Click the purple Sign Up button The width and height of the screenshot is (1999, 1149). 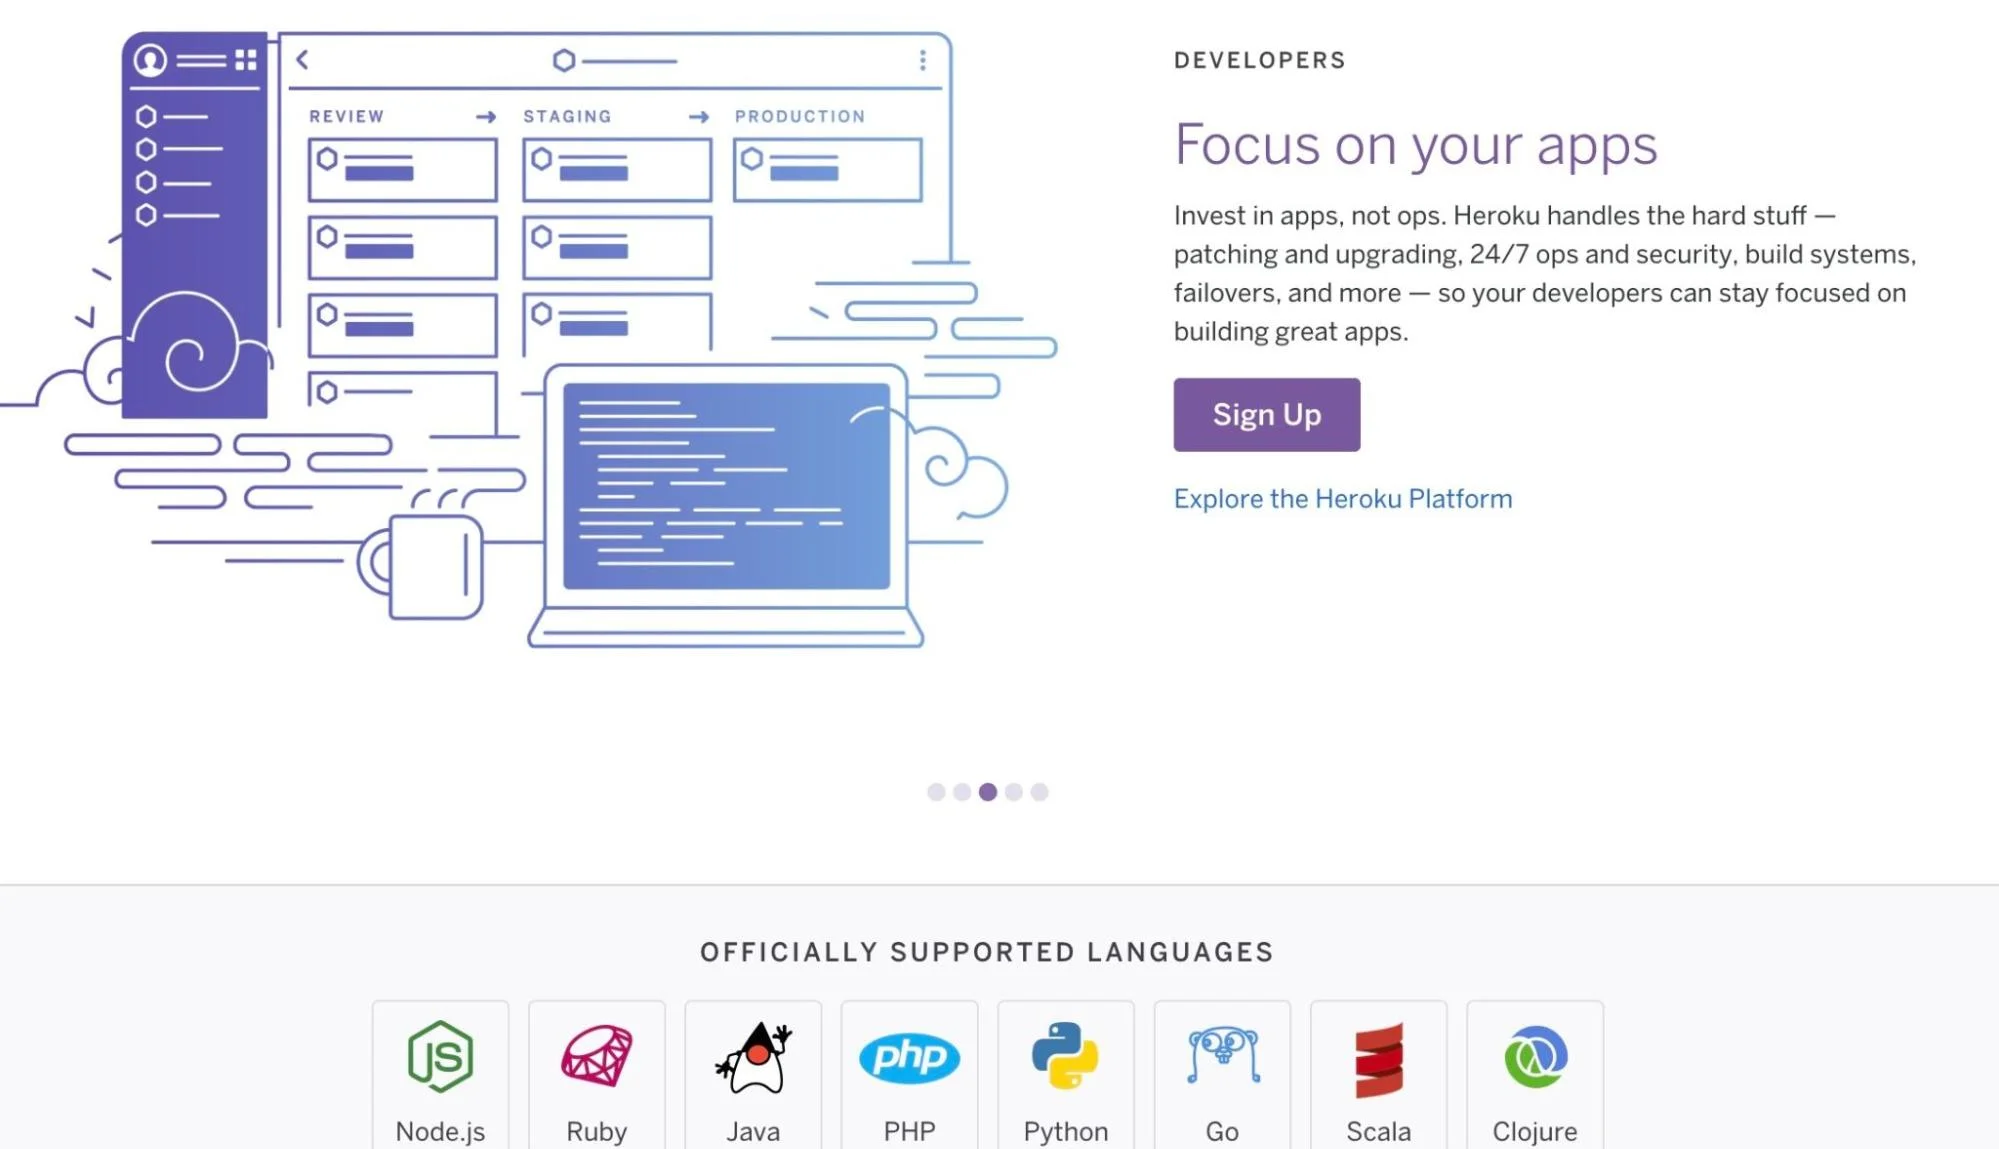1267,414
